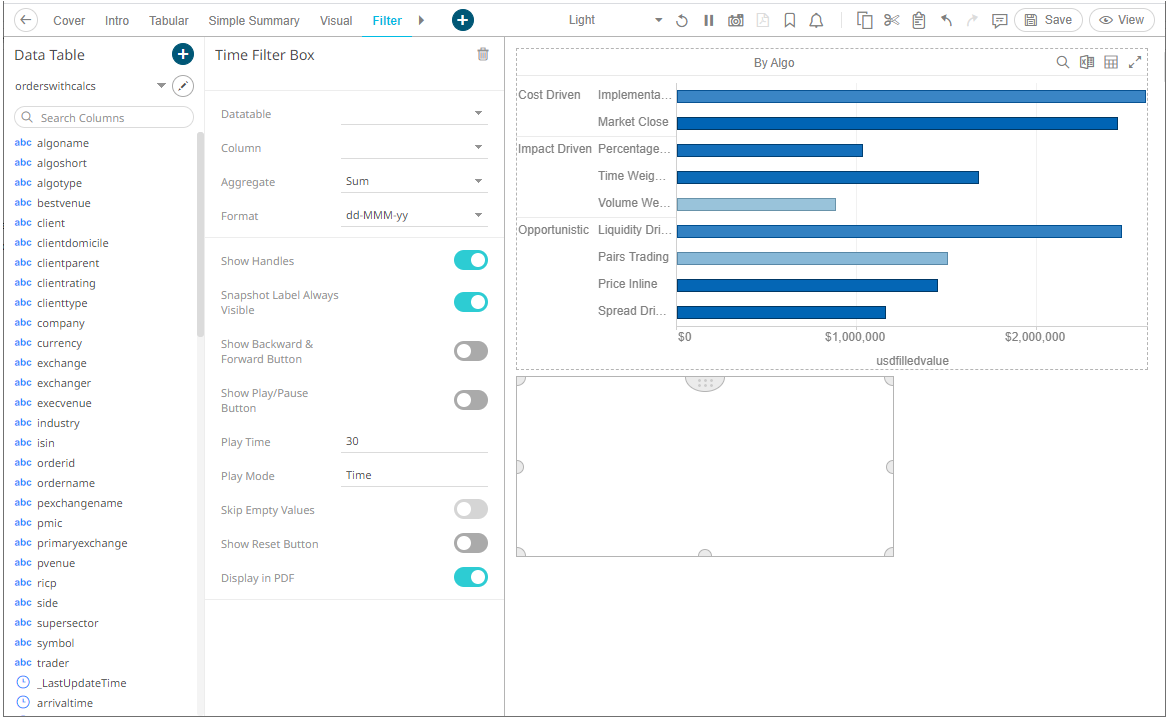Image resolution: width=1169 pixels, height=720 pixels.
Task: Open the Tabular tab
Action: coord(169,20)
